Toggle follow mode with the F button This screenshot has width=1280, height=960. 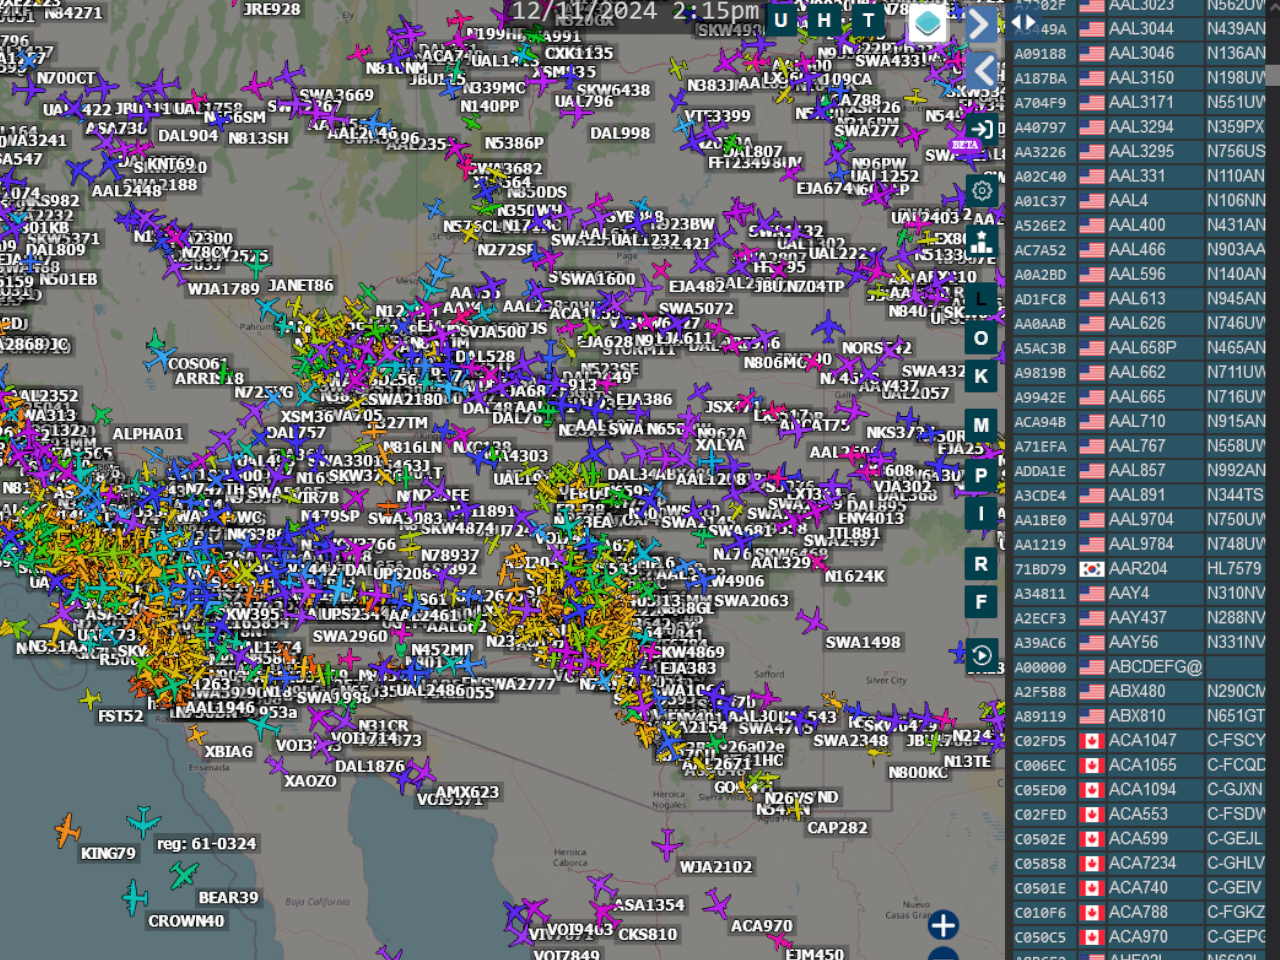(x=981, y=603)
